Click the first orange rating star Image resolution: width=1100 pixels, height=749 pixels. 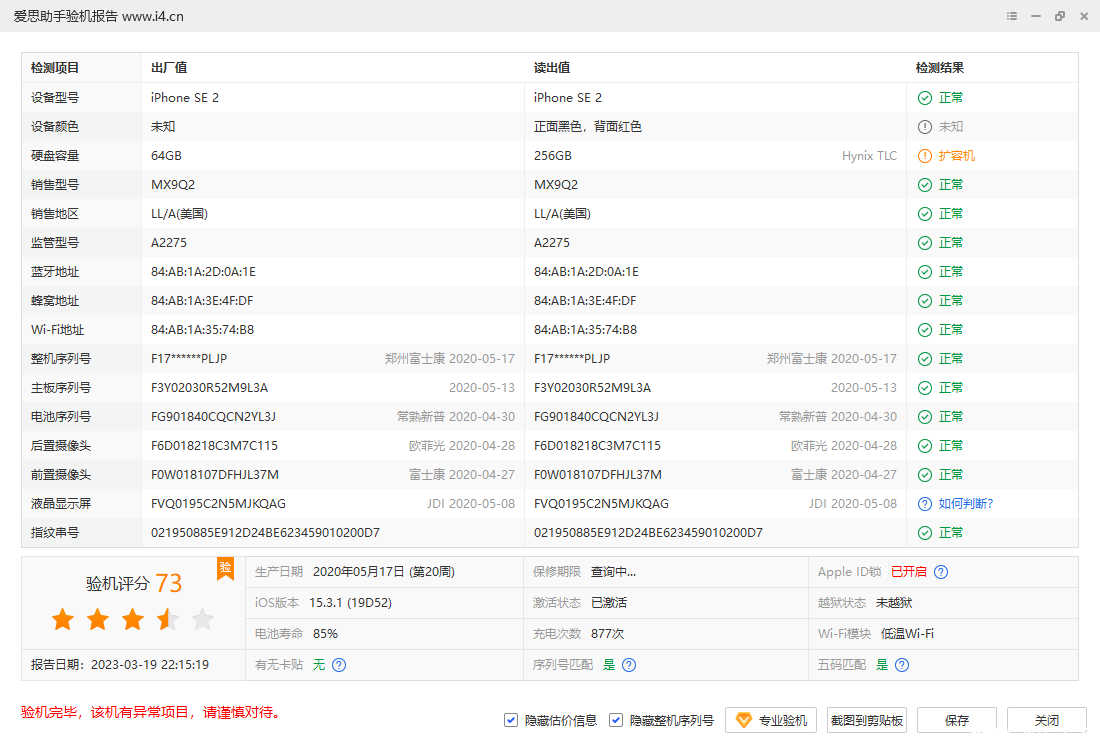pos(63,619)
